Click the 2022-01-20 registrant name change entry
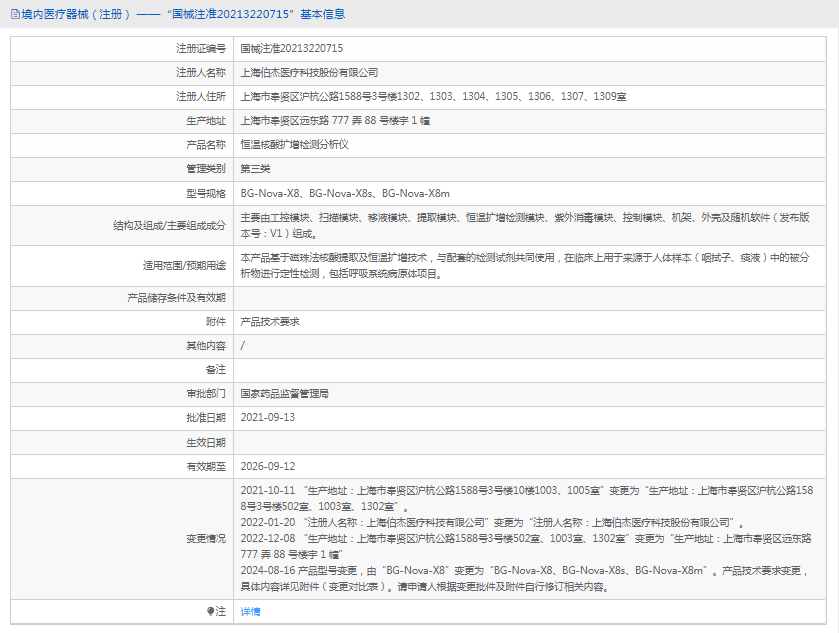 [492, 523]
